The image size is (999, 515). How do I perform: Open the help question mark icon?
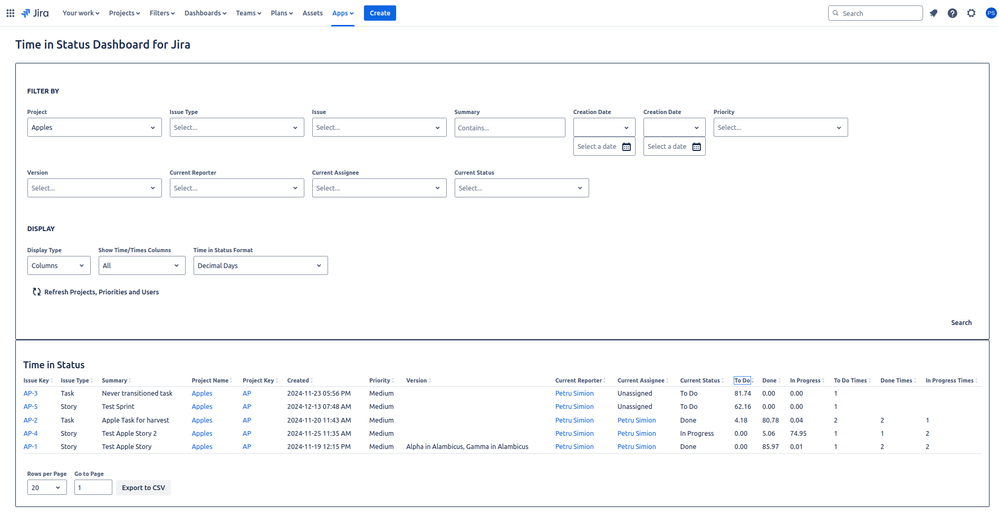(x=952, y=13)
